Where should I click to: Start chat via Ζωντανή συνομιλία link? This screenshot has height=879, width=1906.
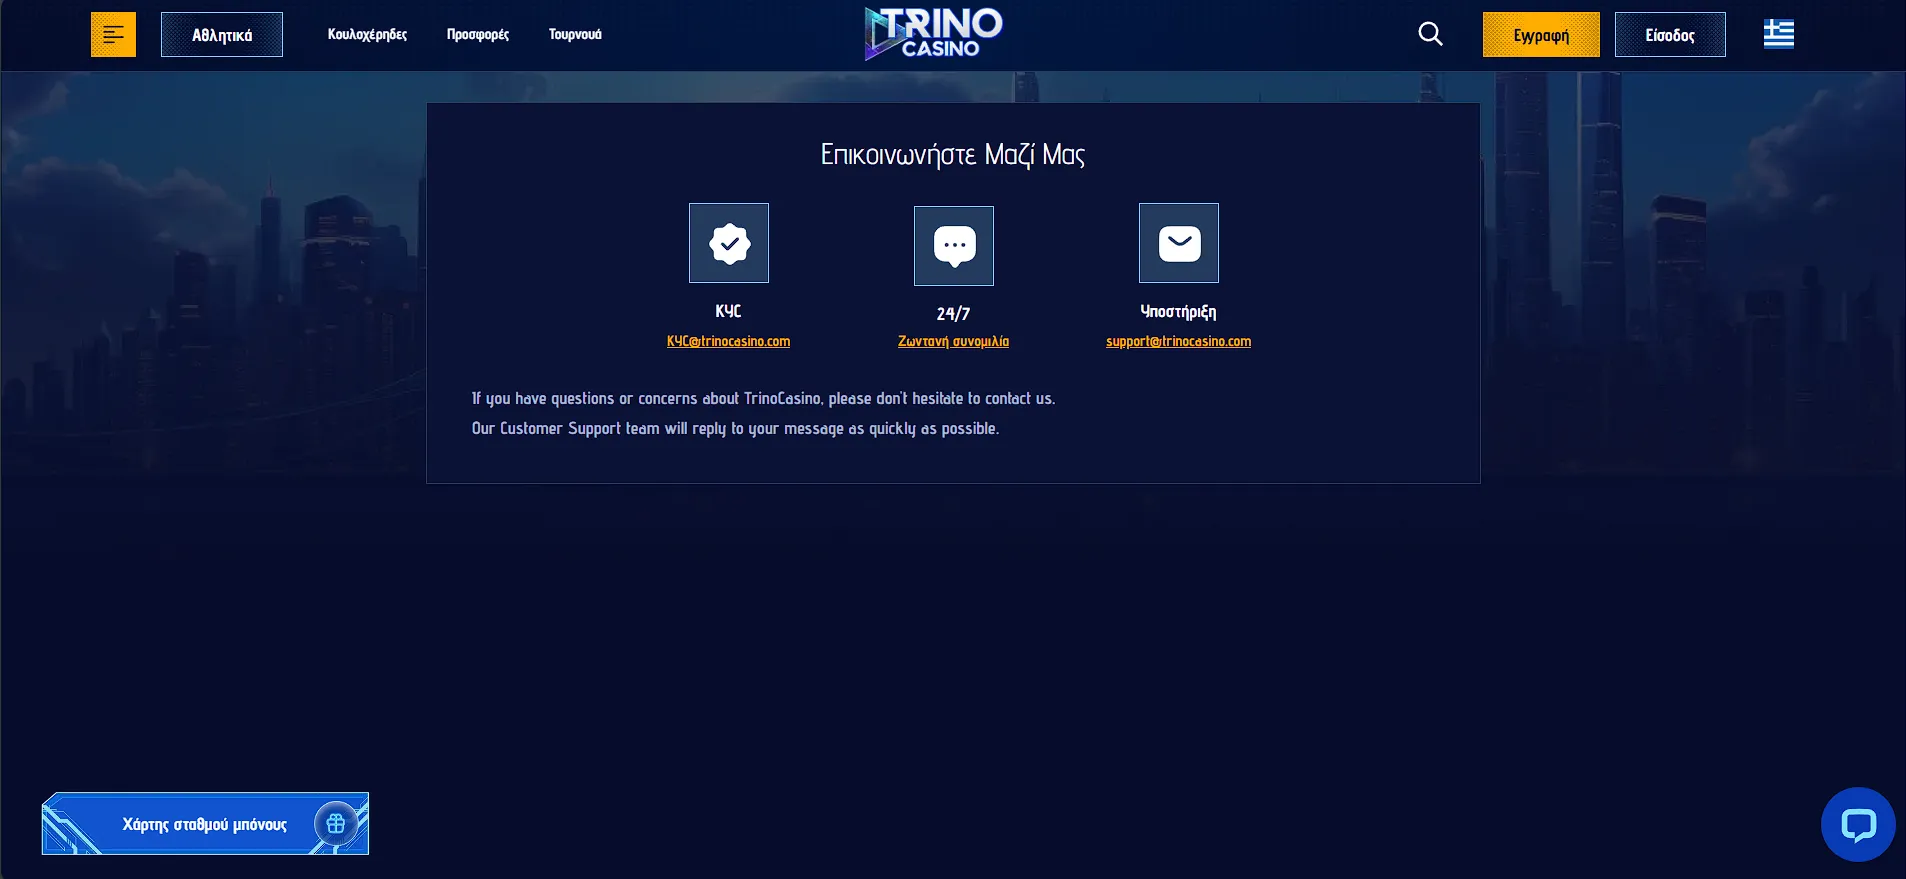coord(953,341)
